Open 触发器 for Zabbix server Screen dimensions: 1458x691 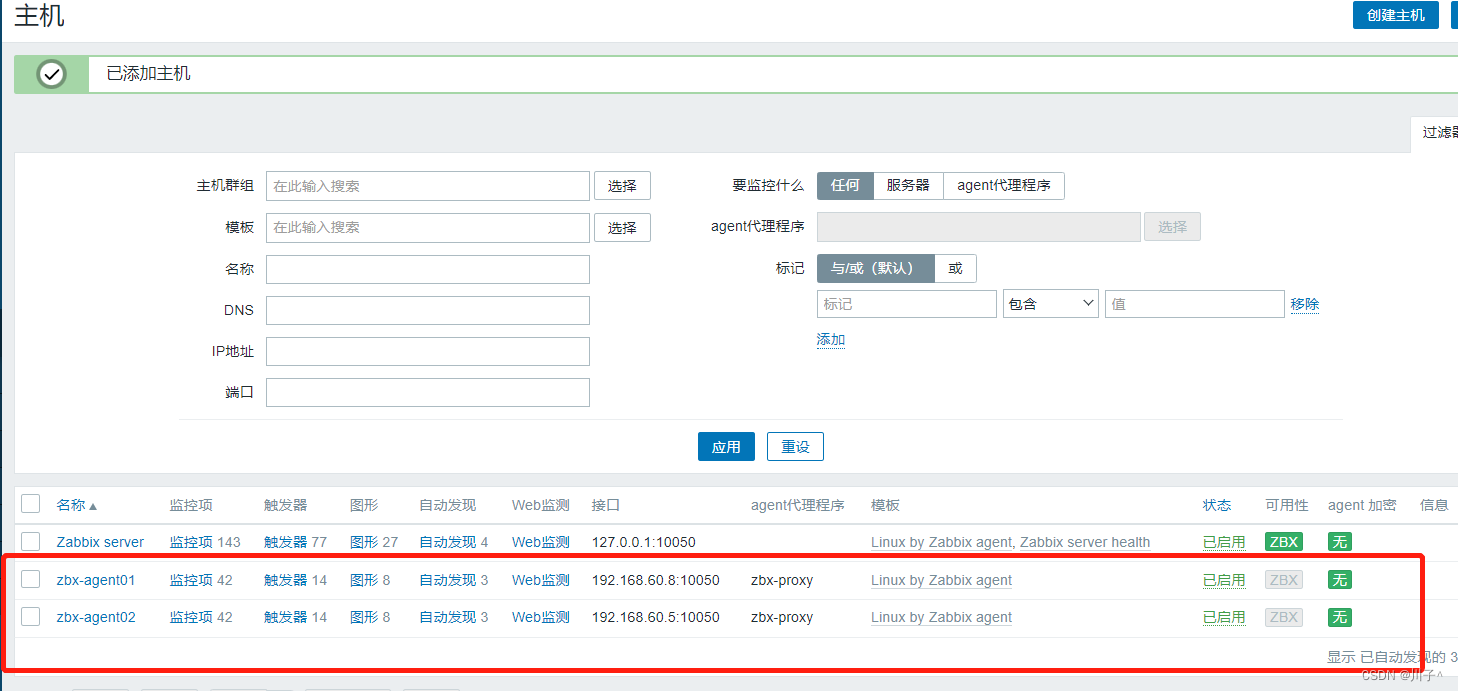[x=285, y=542]
